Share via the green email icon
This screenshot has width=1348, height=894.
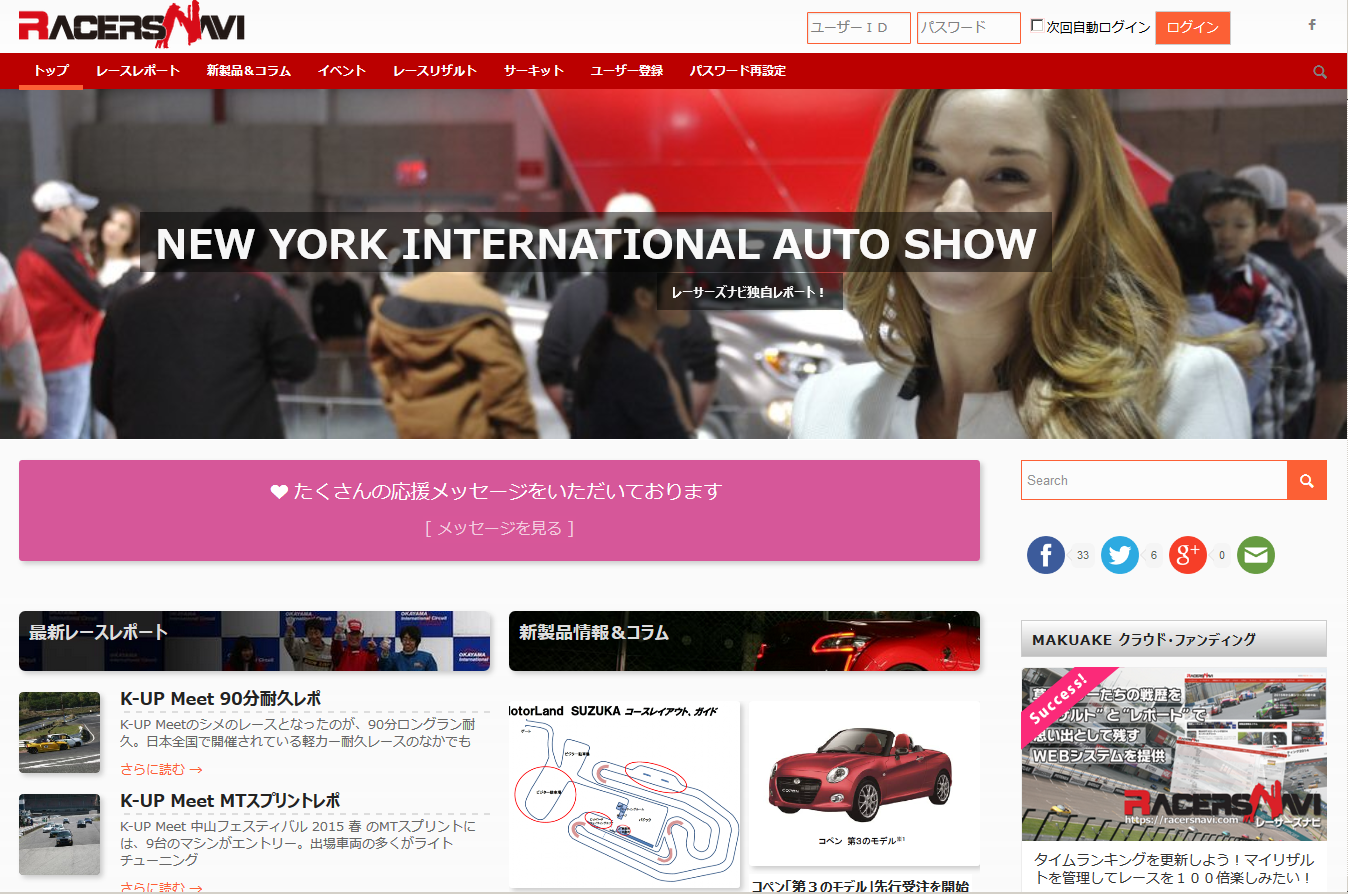(1256, 555)
